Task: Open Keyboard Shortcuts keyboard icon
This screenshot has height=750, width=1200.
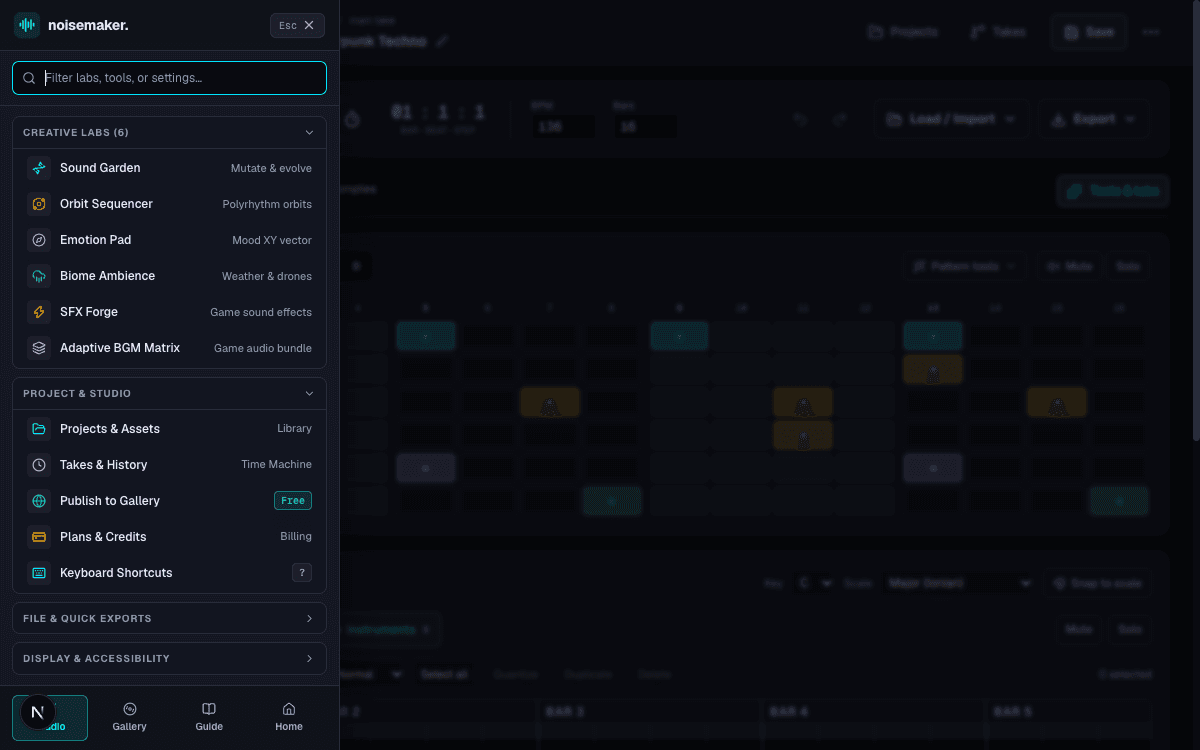Action: tap(39, 573)
